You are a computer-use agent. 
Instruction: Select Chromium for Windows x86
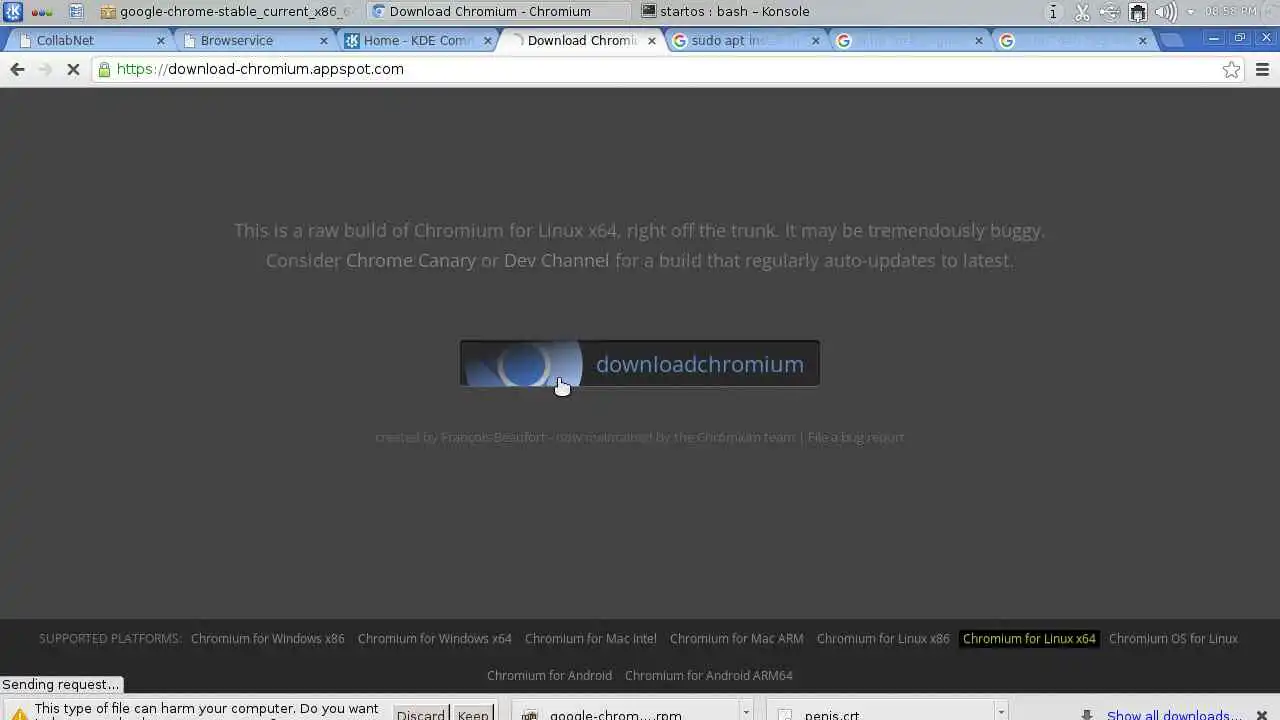268,638
